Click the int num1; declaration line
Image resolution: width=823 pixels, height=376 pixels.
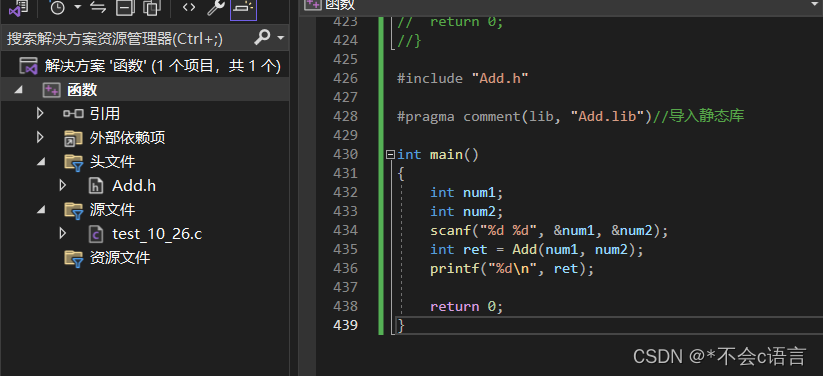tap(467, 193)
